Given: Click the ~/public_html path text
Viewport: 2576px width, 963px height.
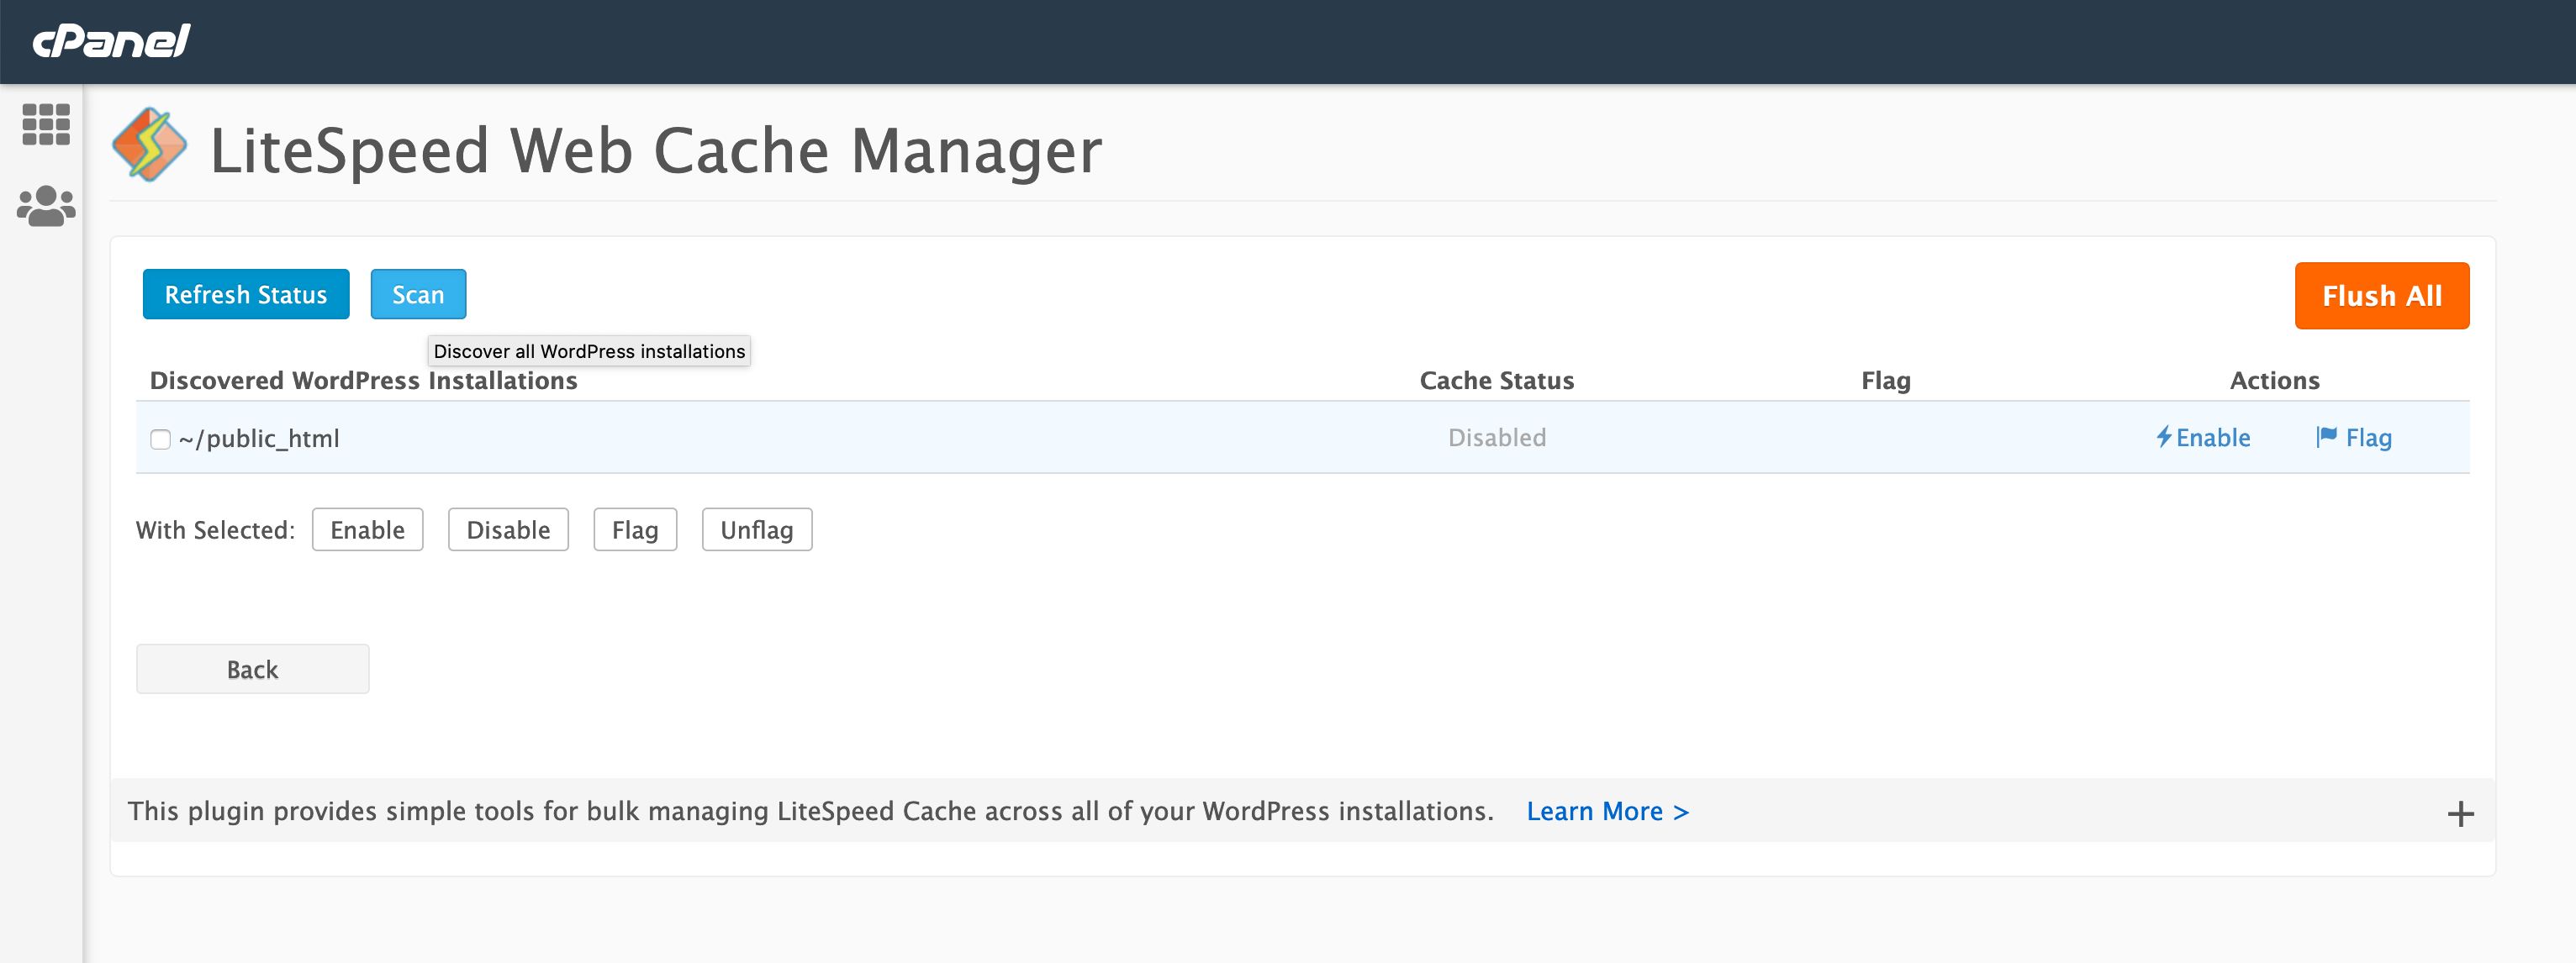Looking at the screenshot, I should (x=259, y=439).
